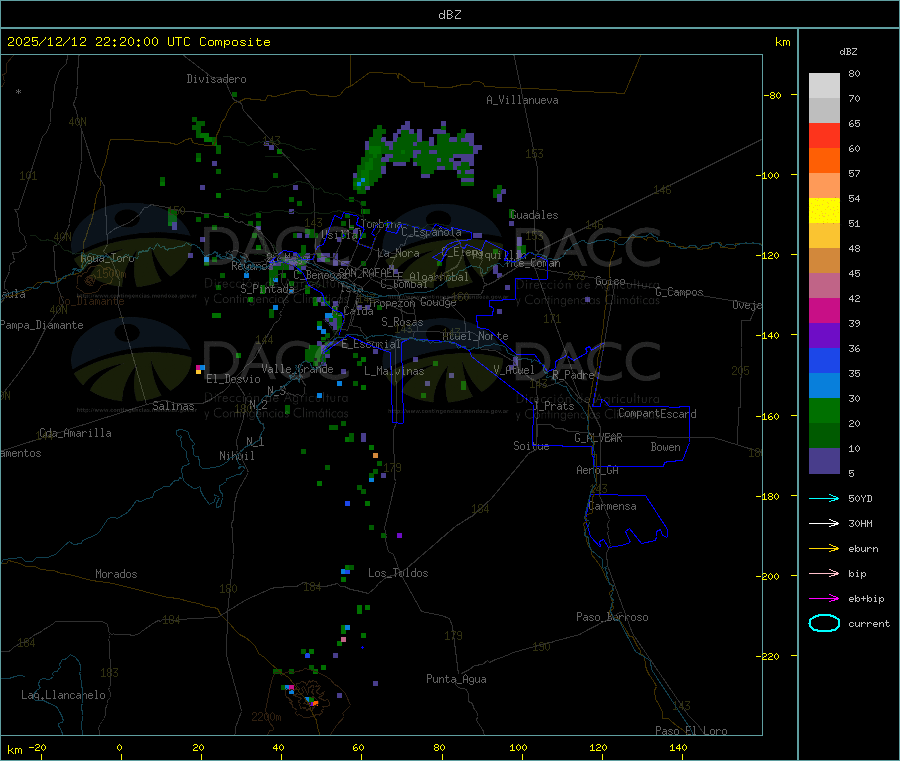Image resolution: width=900 pixels, height=761 pixels.
Task: Select the purple 36–39 dBZ swatch
Action: coord(824,336)
